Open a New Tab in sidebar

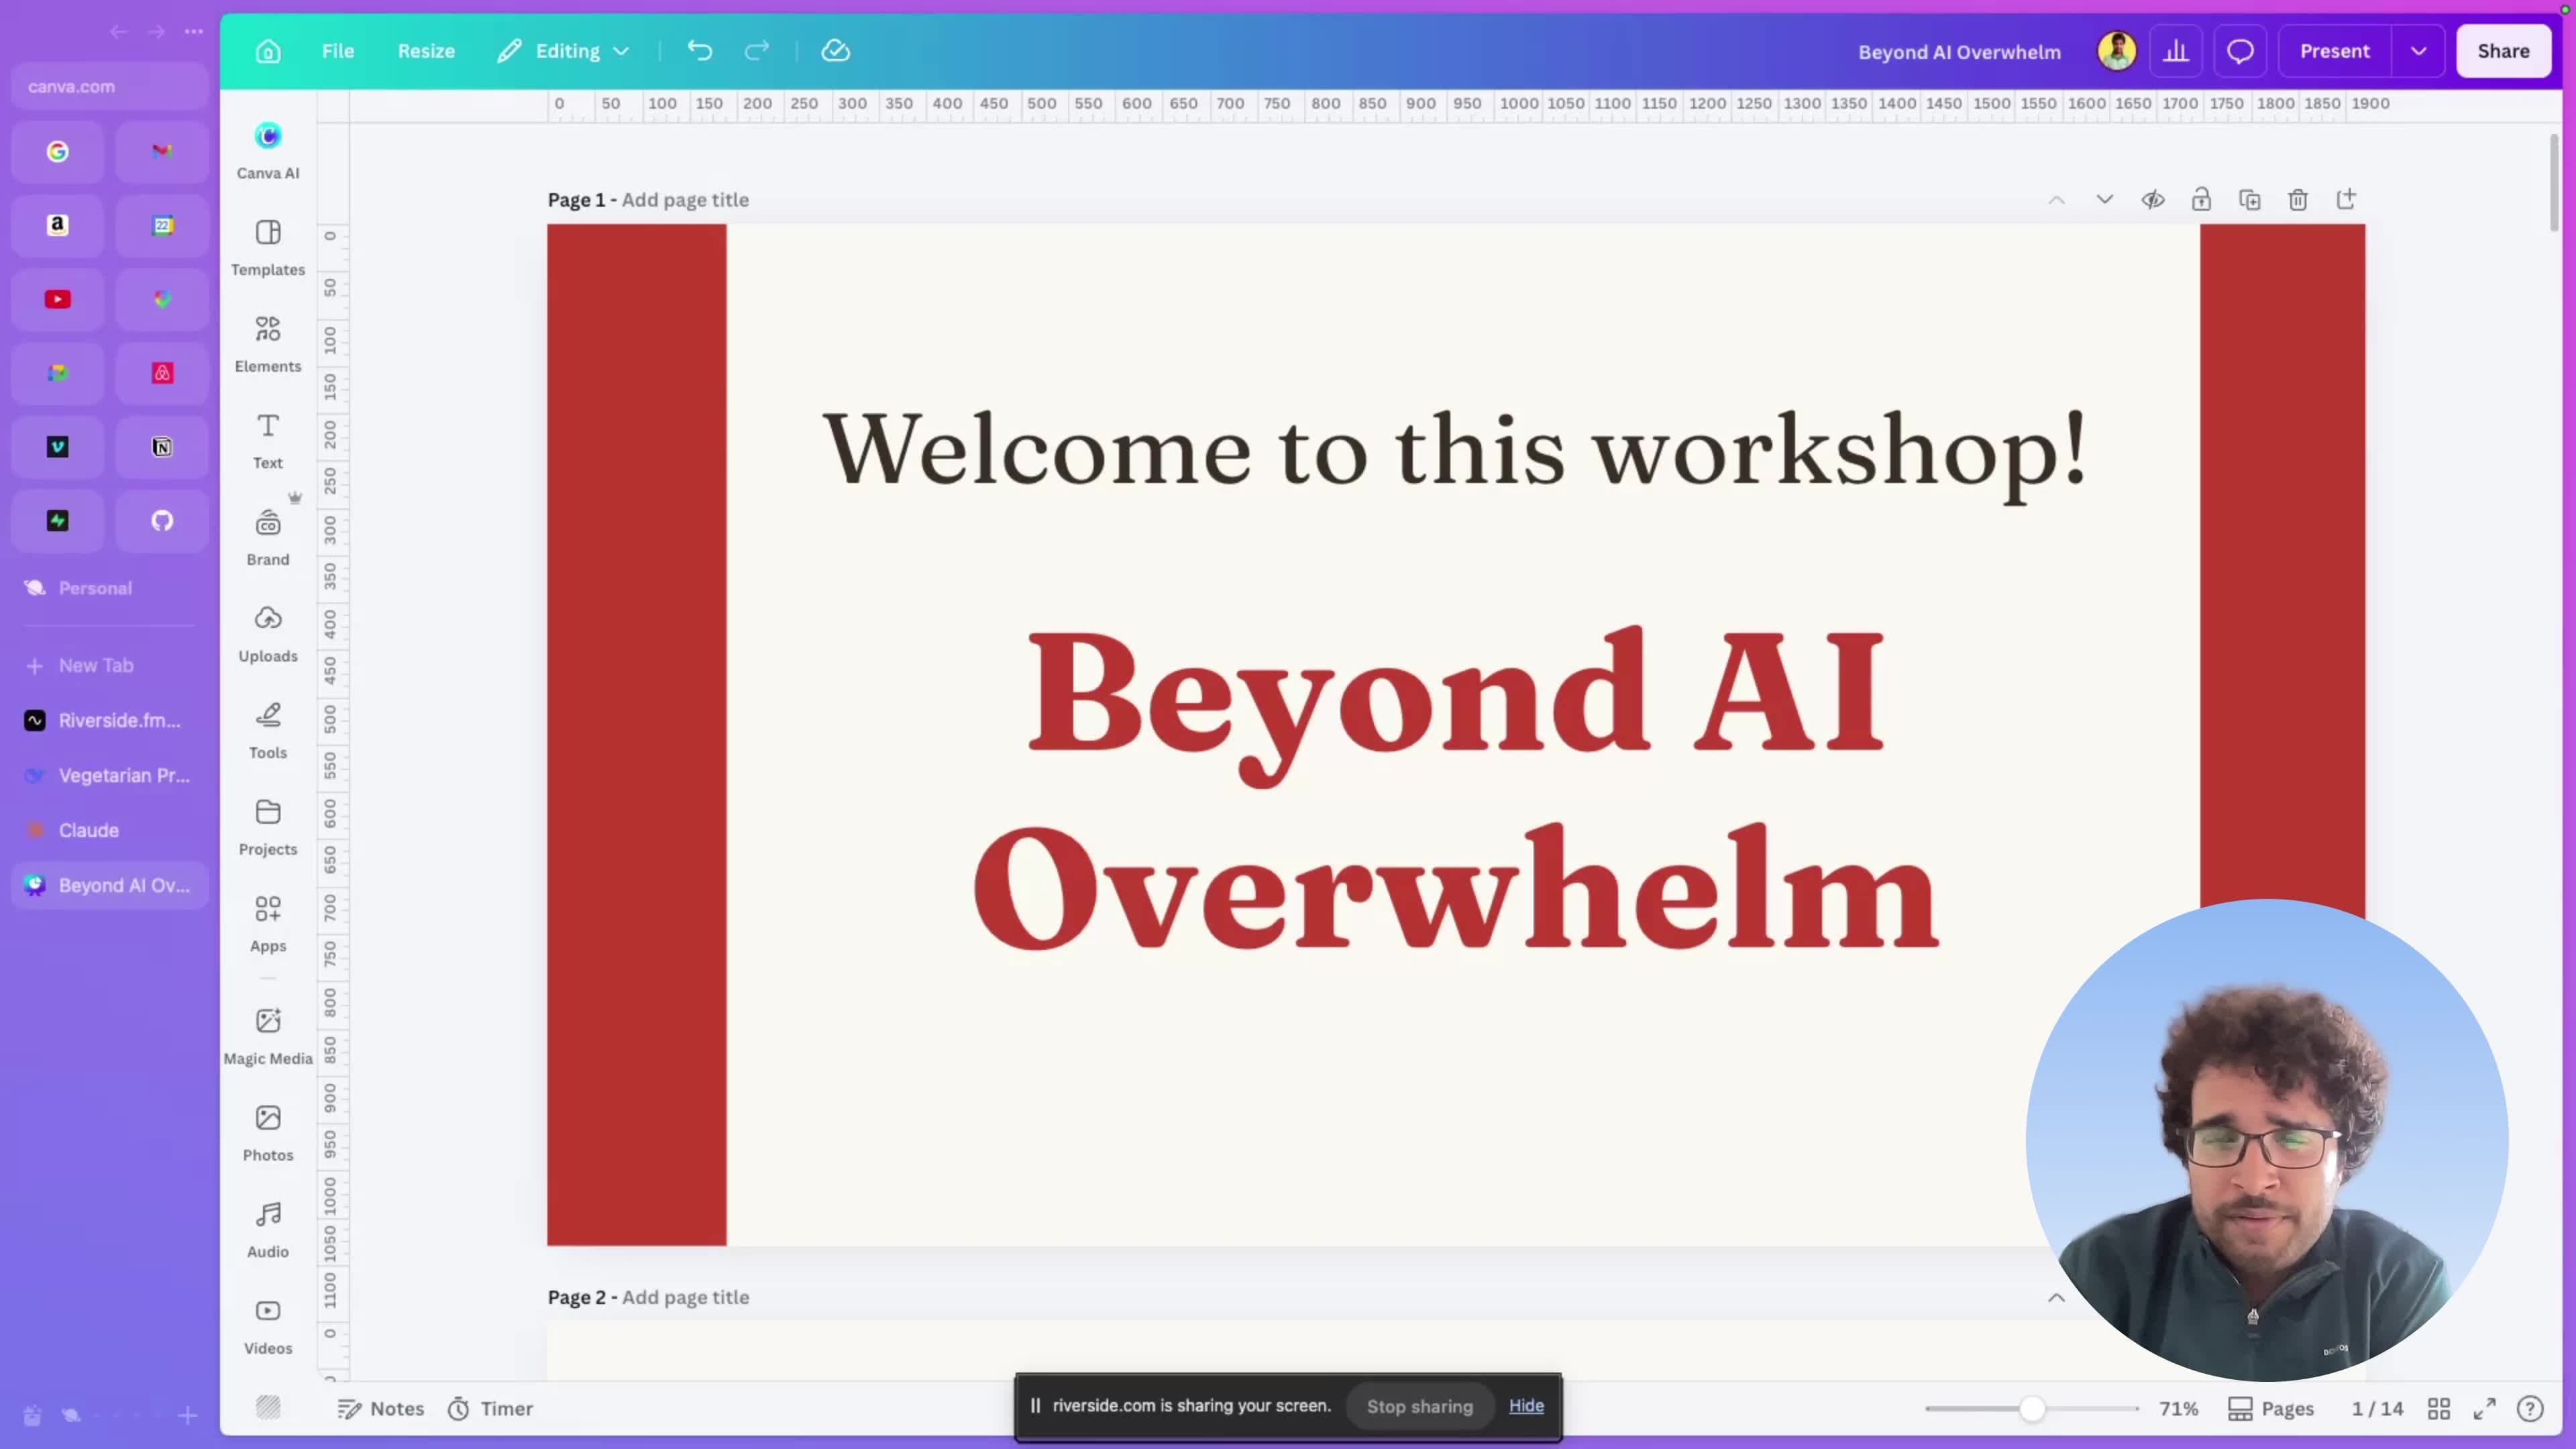110,665
